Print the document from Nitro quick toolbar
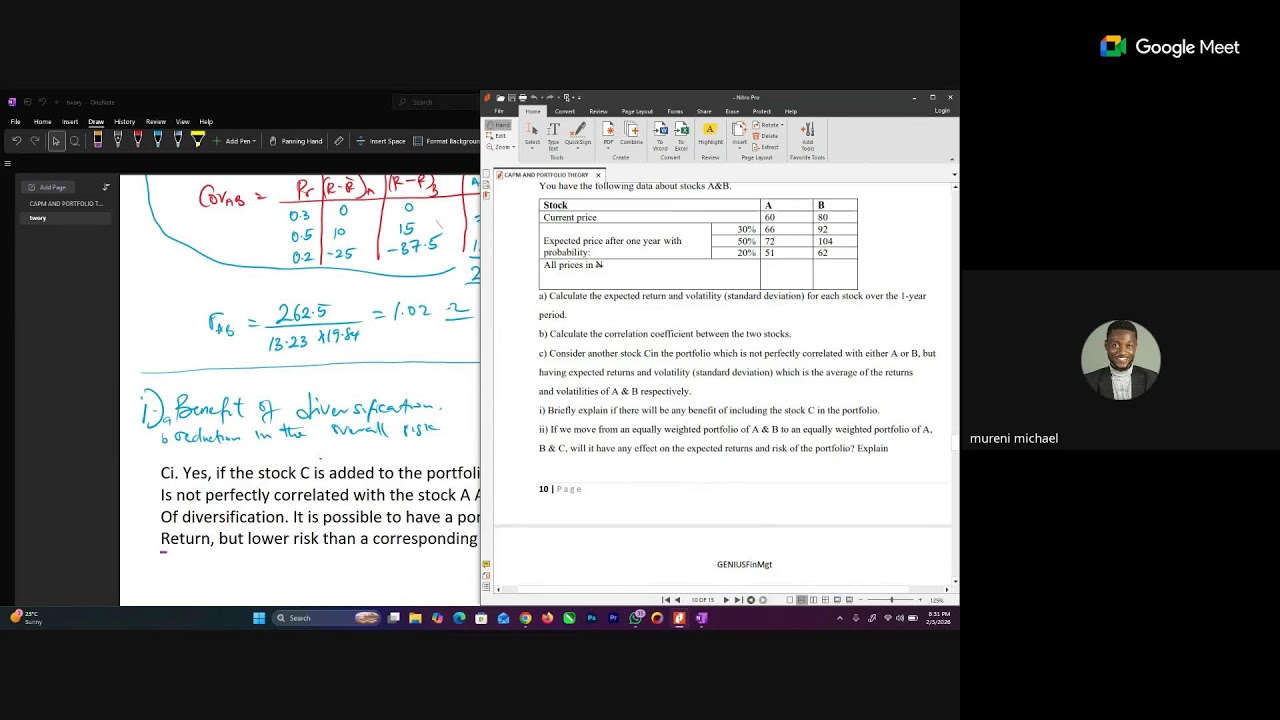Viewport: 1280px width, 720px height. [522, 98]
